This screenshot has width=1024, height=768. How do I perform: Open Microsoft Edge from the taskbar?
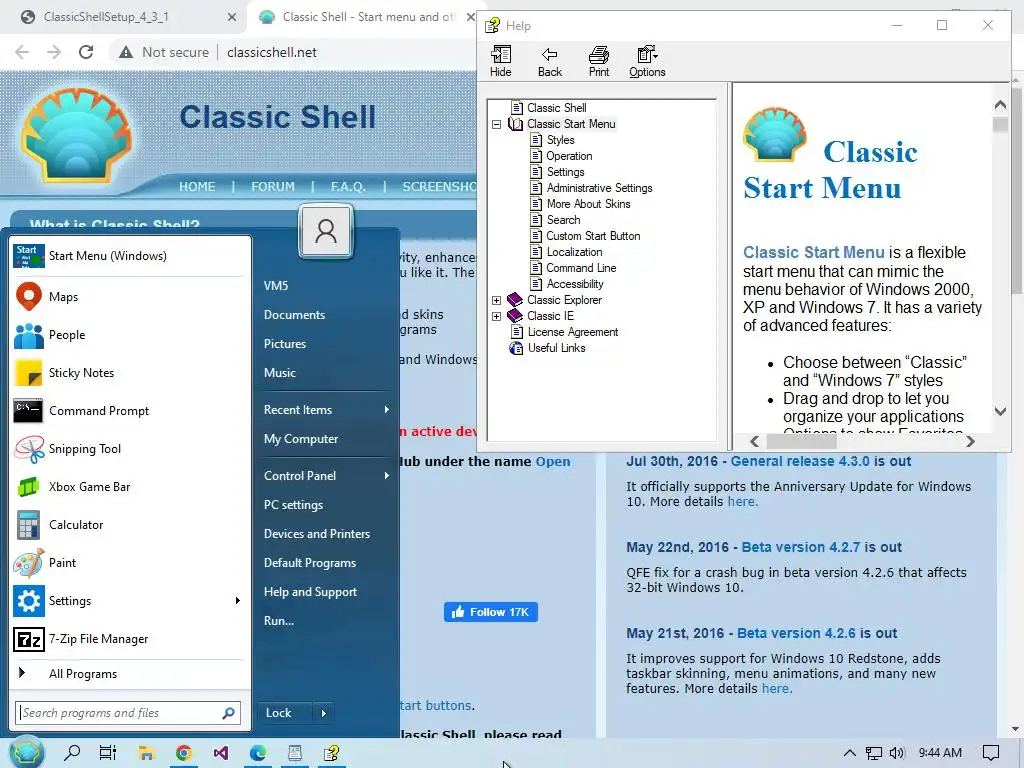(258, 753)
